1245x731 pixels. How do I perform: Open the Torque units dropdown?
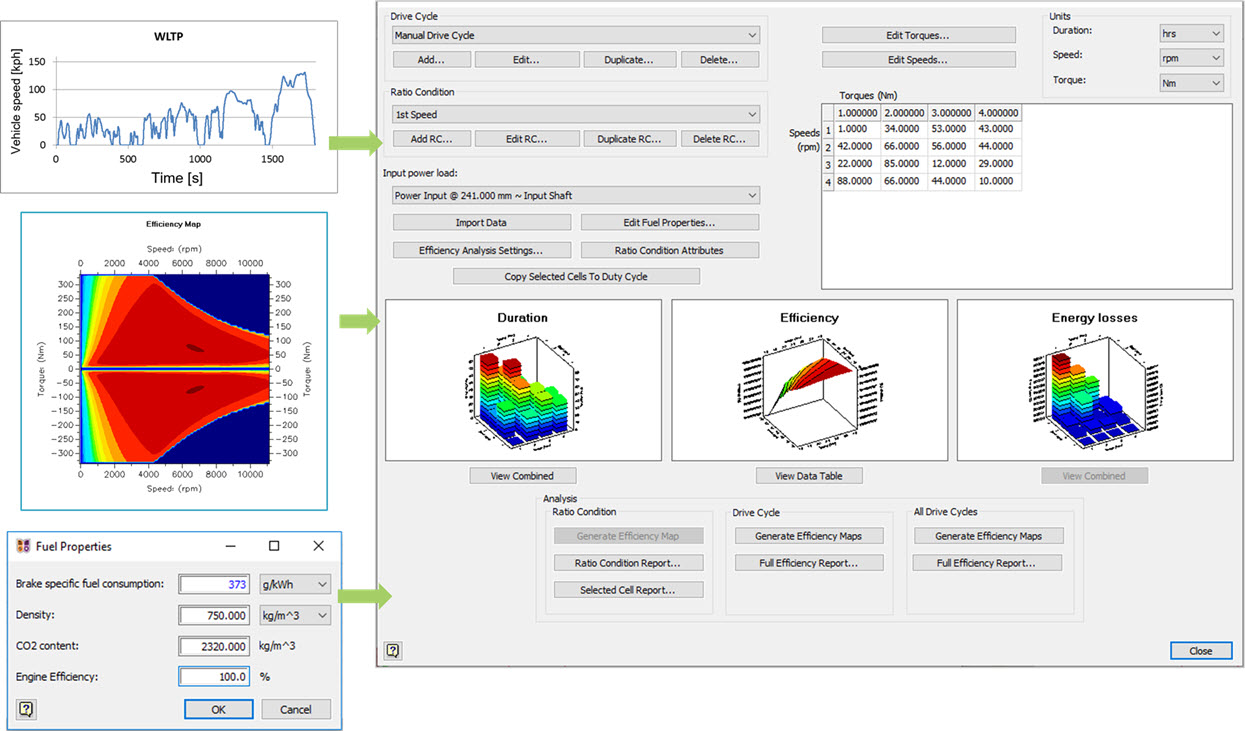coord(1190,84)
